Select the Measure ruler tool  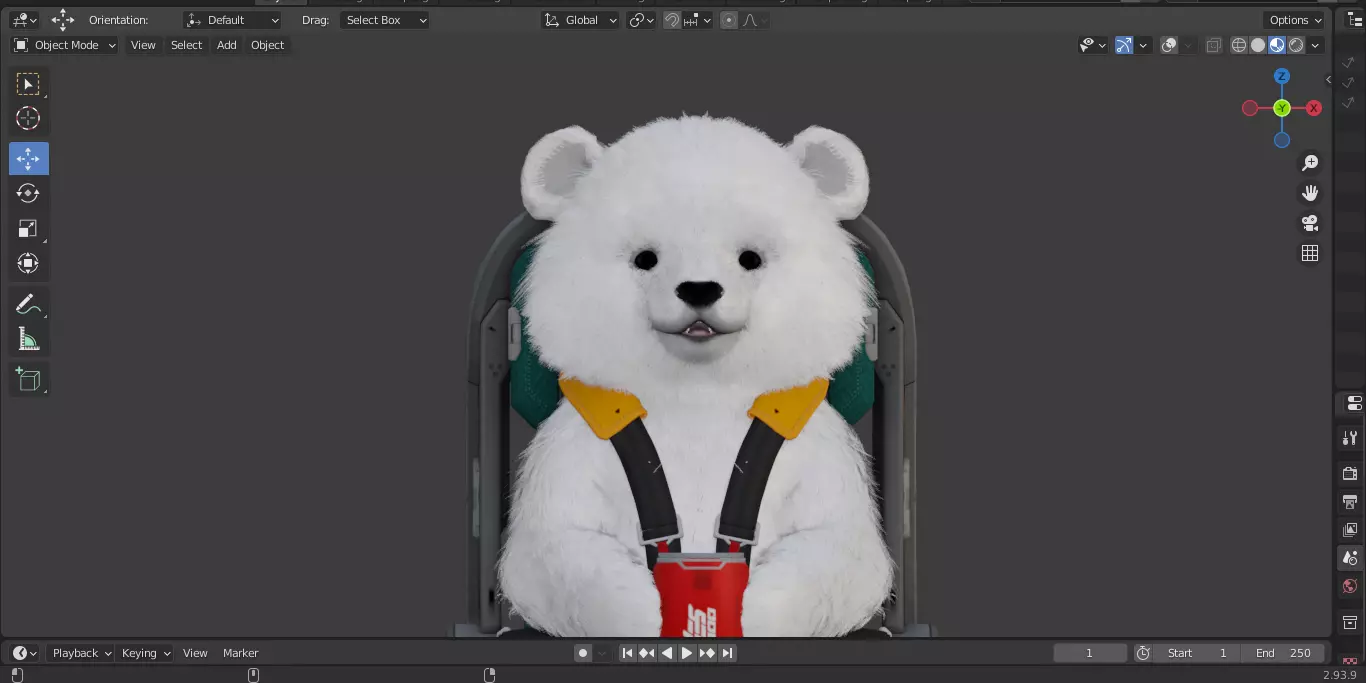tap(28, 340)
